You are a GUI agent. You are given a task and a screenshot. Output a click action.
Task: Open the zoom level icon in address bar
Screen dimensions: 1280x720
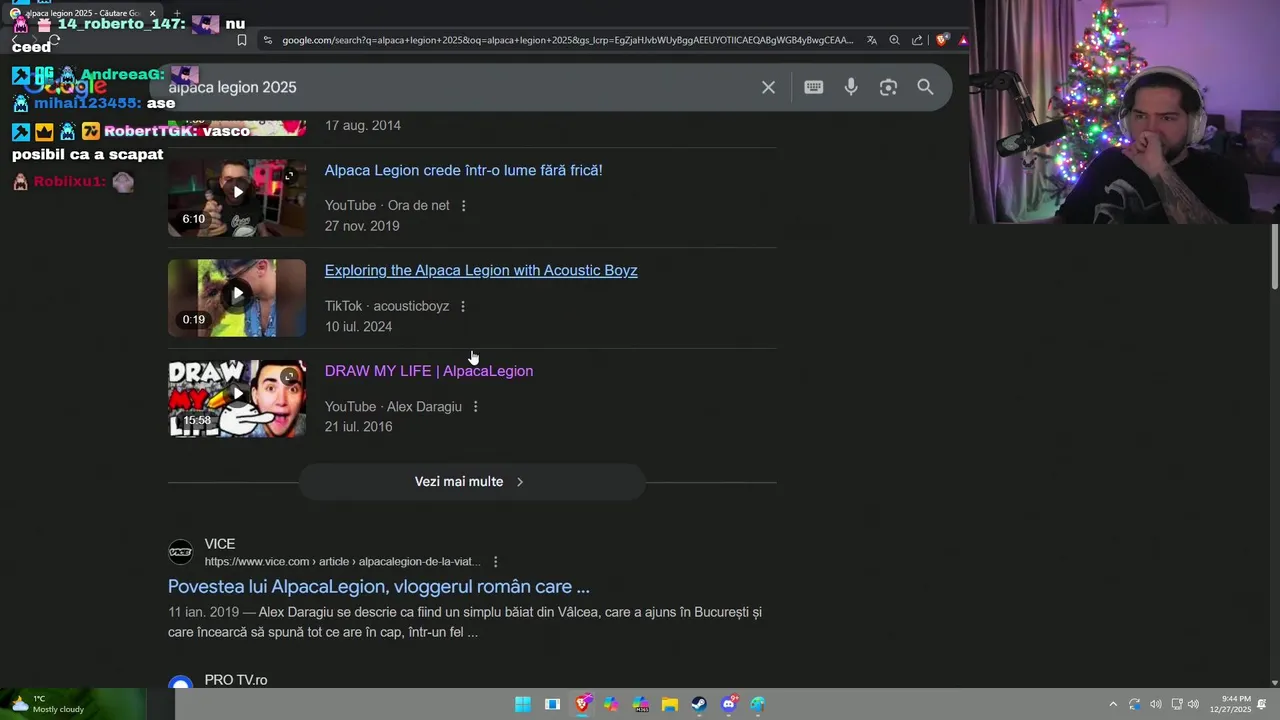pyautogui.click(x=894, y=40)
